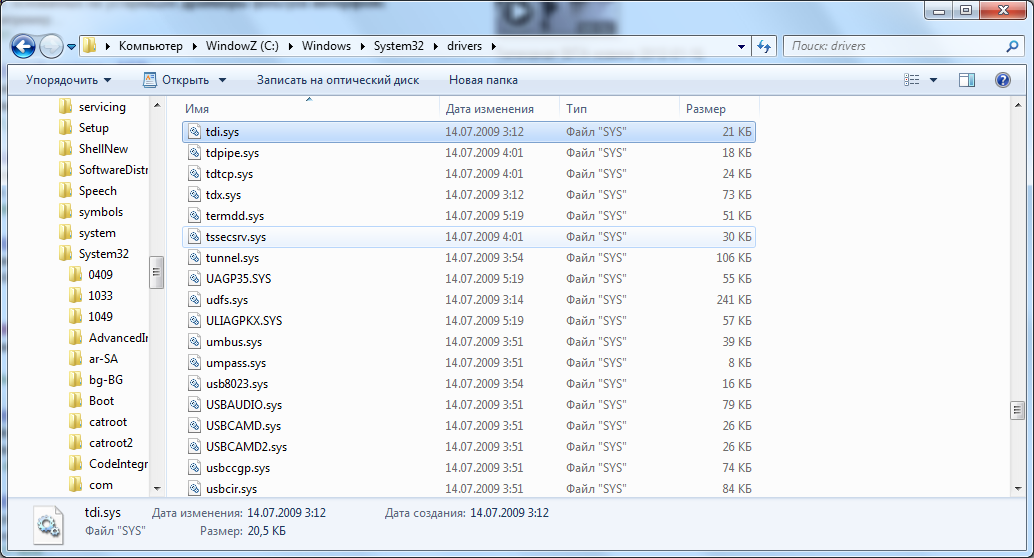The width and height of the screenshot is (1034, 558).
Task: Select Компьютер in the address breadcrumb
Action: coord(150,46)
